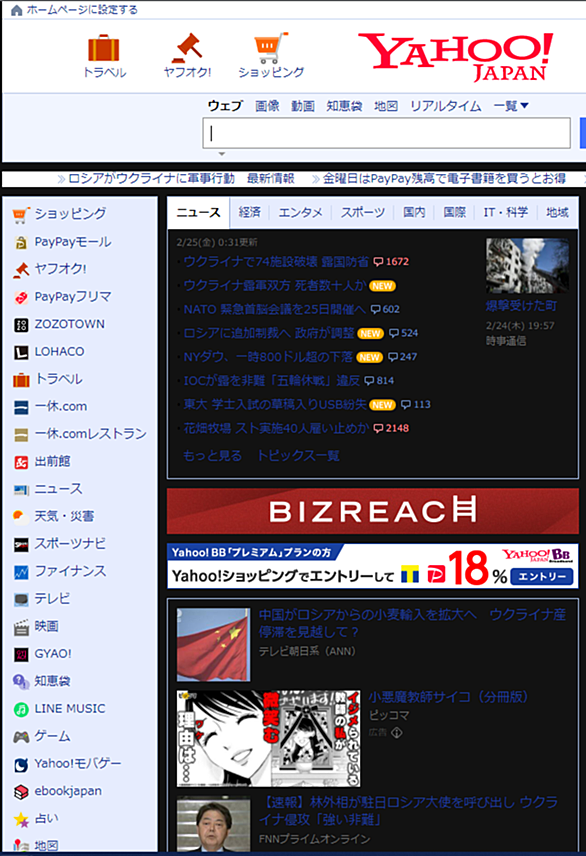
Task: Click the ebookjapan sidebar icon
Action: point(21,792)
